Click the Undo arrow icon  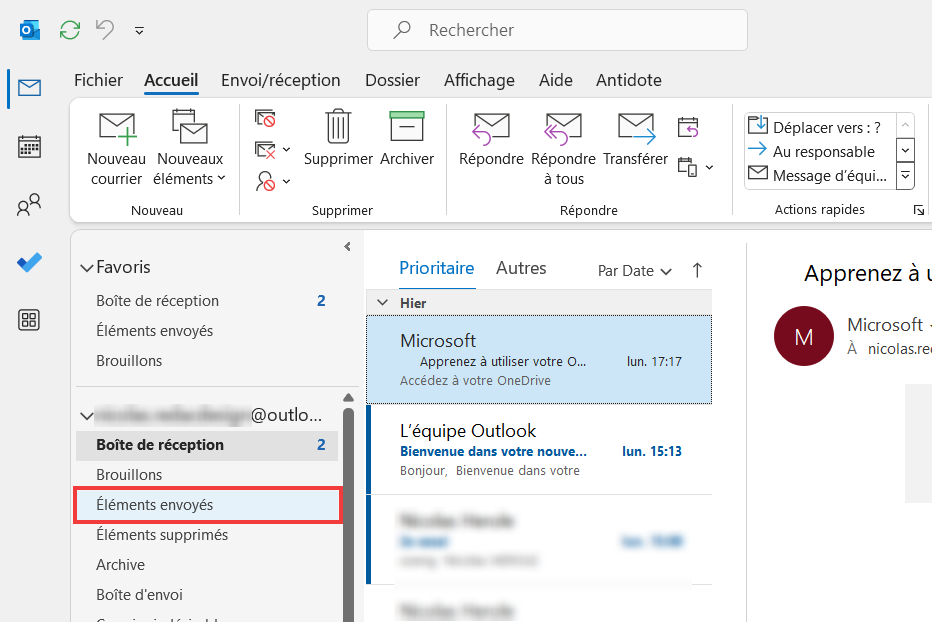pos(105,29)
